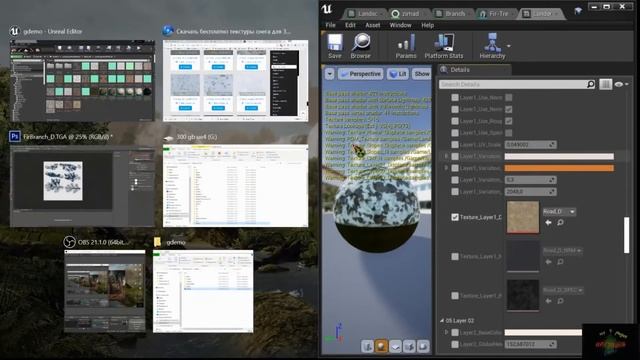Screen dimensions: 640x360
Task: Expand the orange Layer1_Variation color row
Action: [446, 168]
